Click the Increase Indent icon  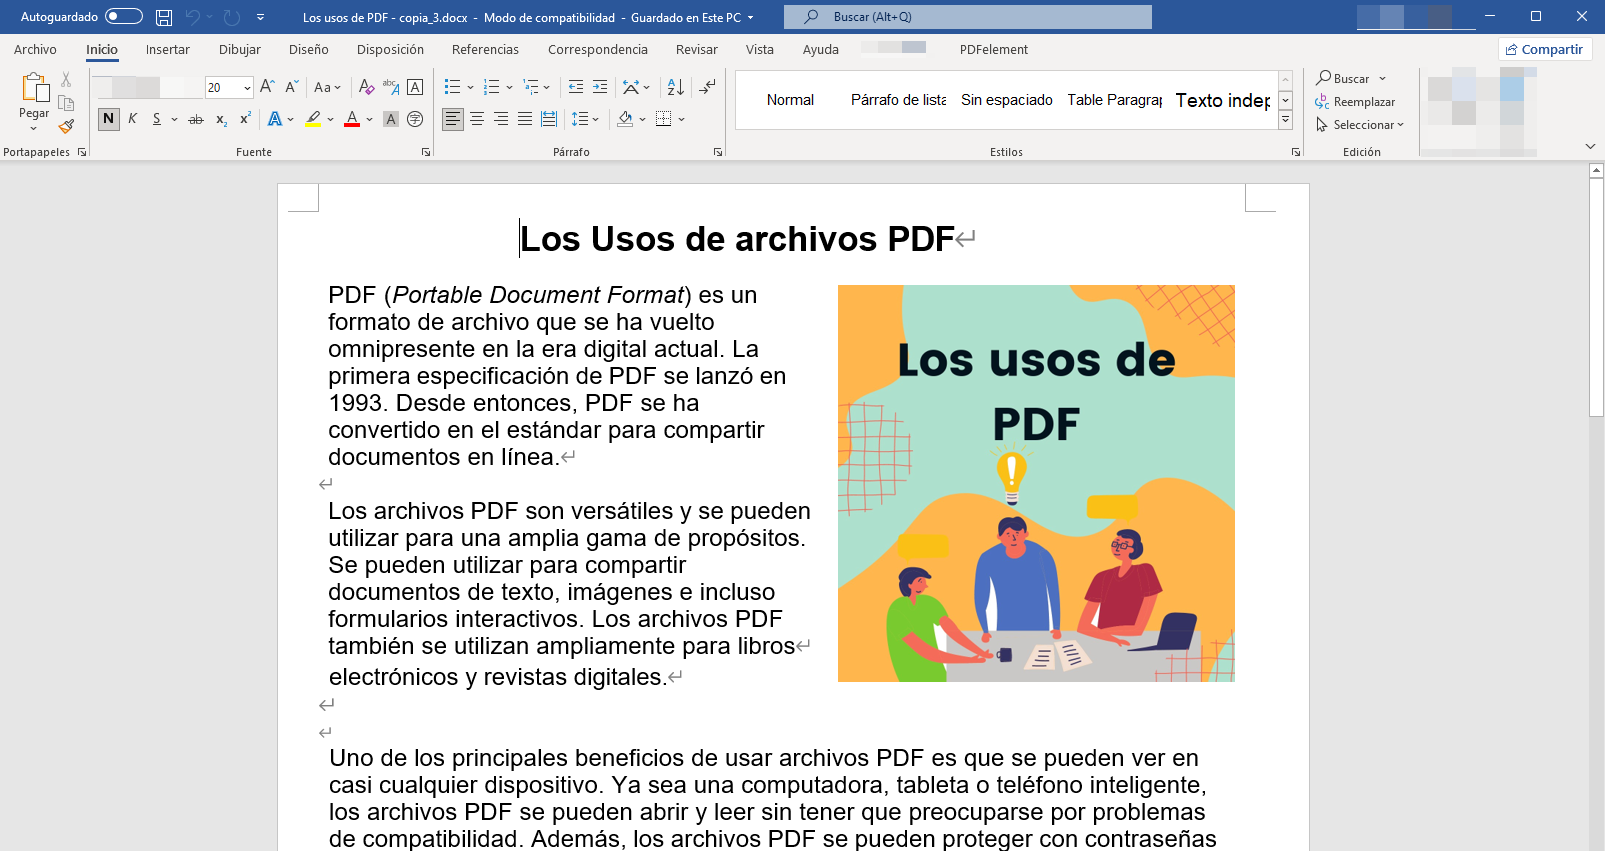click(600, 87)
